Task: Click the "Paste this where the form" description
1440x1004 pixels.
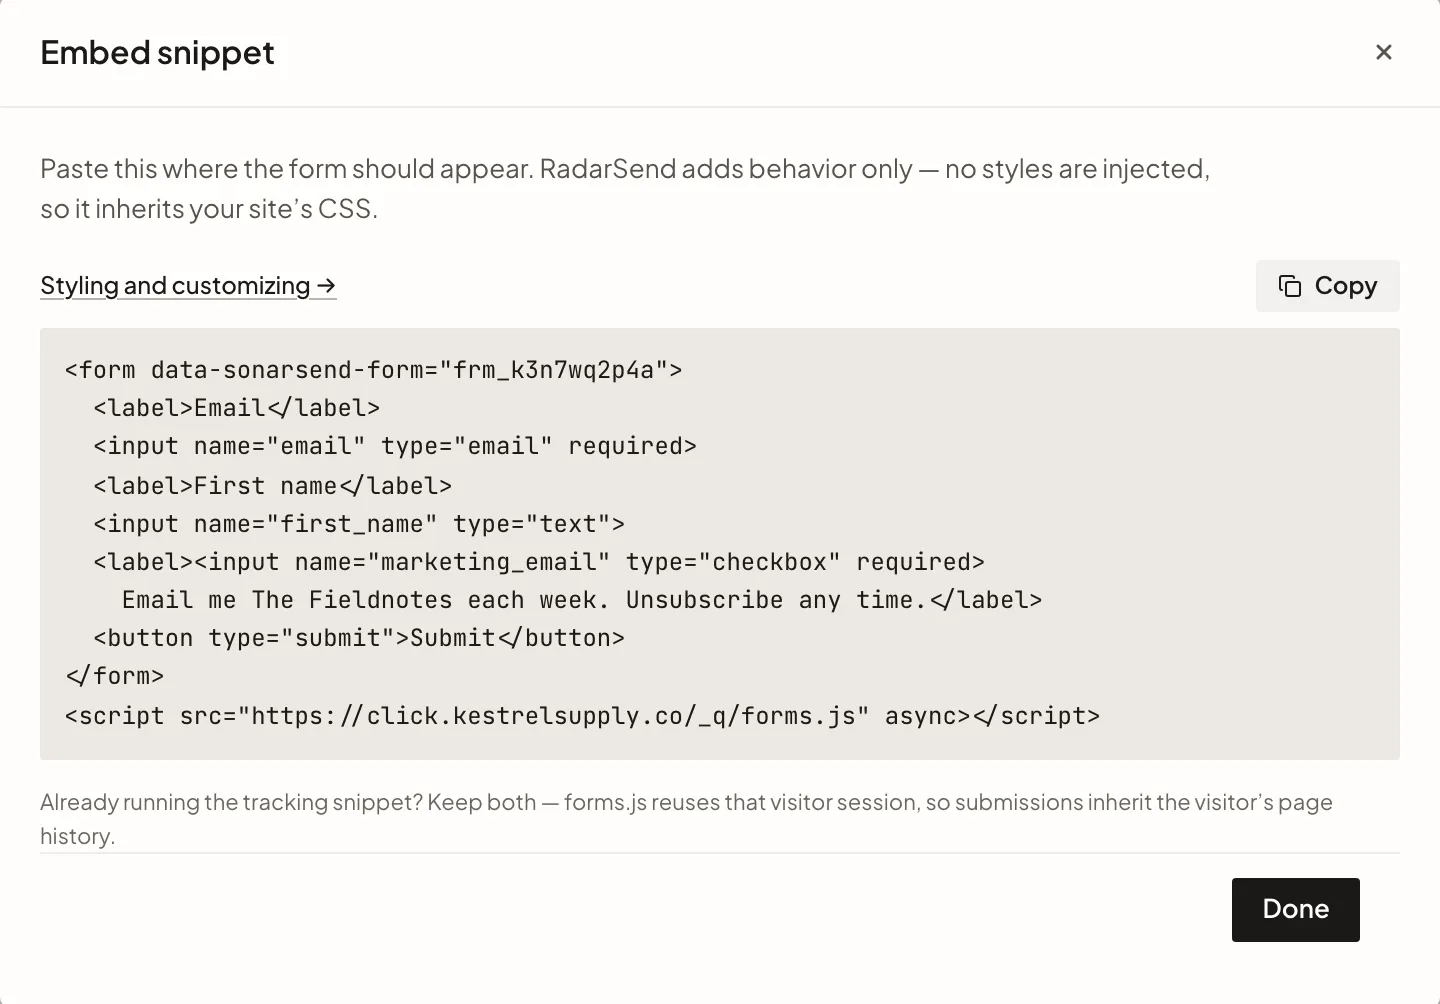Action: pos(625,189)
